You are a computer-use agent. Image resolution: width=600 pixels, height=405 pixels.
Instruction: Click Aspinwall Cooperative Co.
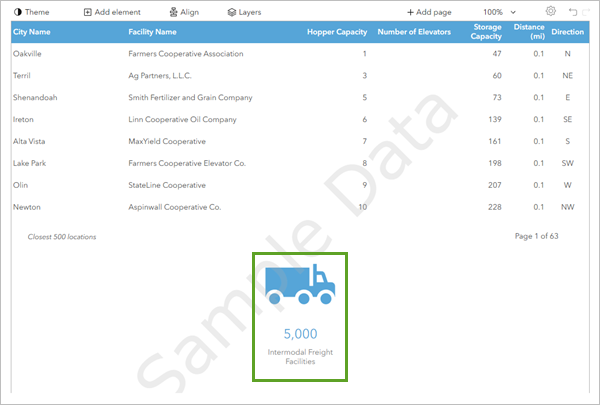click(174, 207)
